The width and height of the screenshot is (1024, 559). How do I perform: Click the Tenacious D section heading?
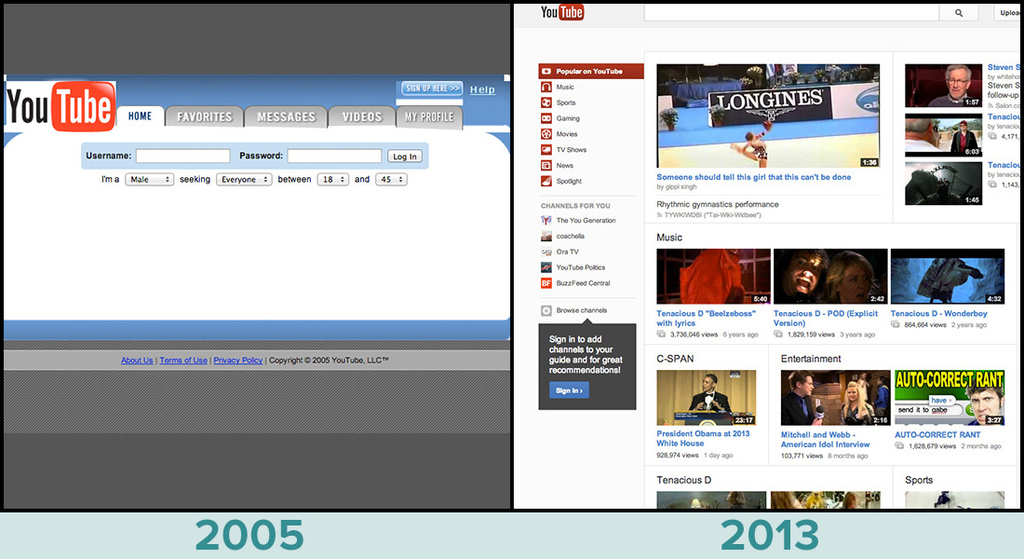[684, 480]
